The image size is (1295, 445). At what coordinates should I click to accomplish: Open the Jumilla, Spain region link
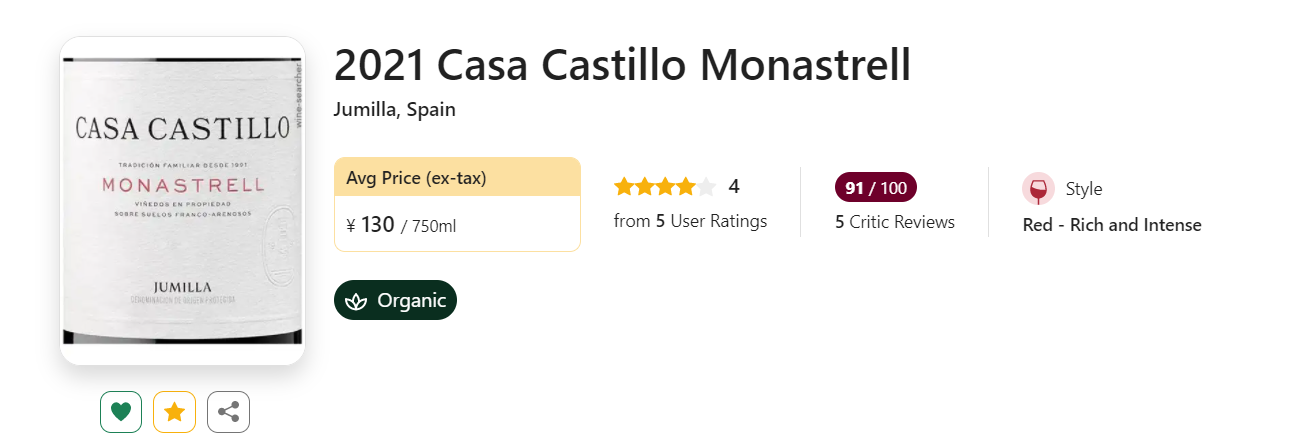(x=394, y=109)
